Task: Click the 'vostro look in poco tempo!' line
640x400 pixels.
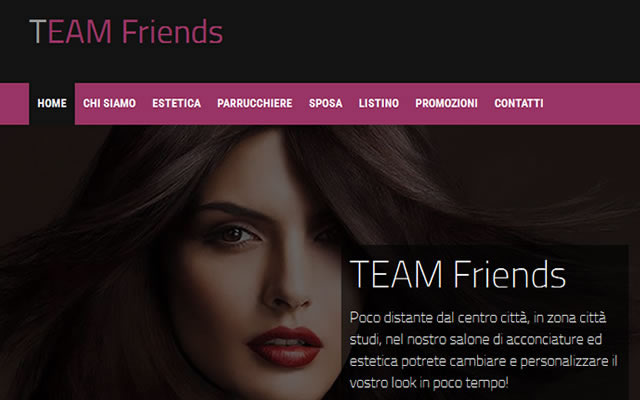Action: (429, 383)
